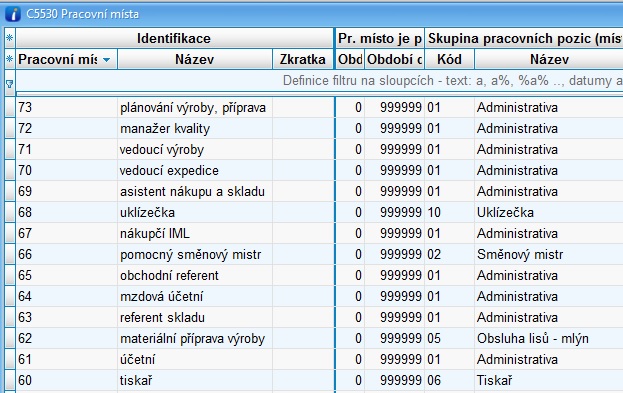Click group name 'Tiskař' in row 60

tap(549, 380)
